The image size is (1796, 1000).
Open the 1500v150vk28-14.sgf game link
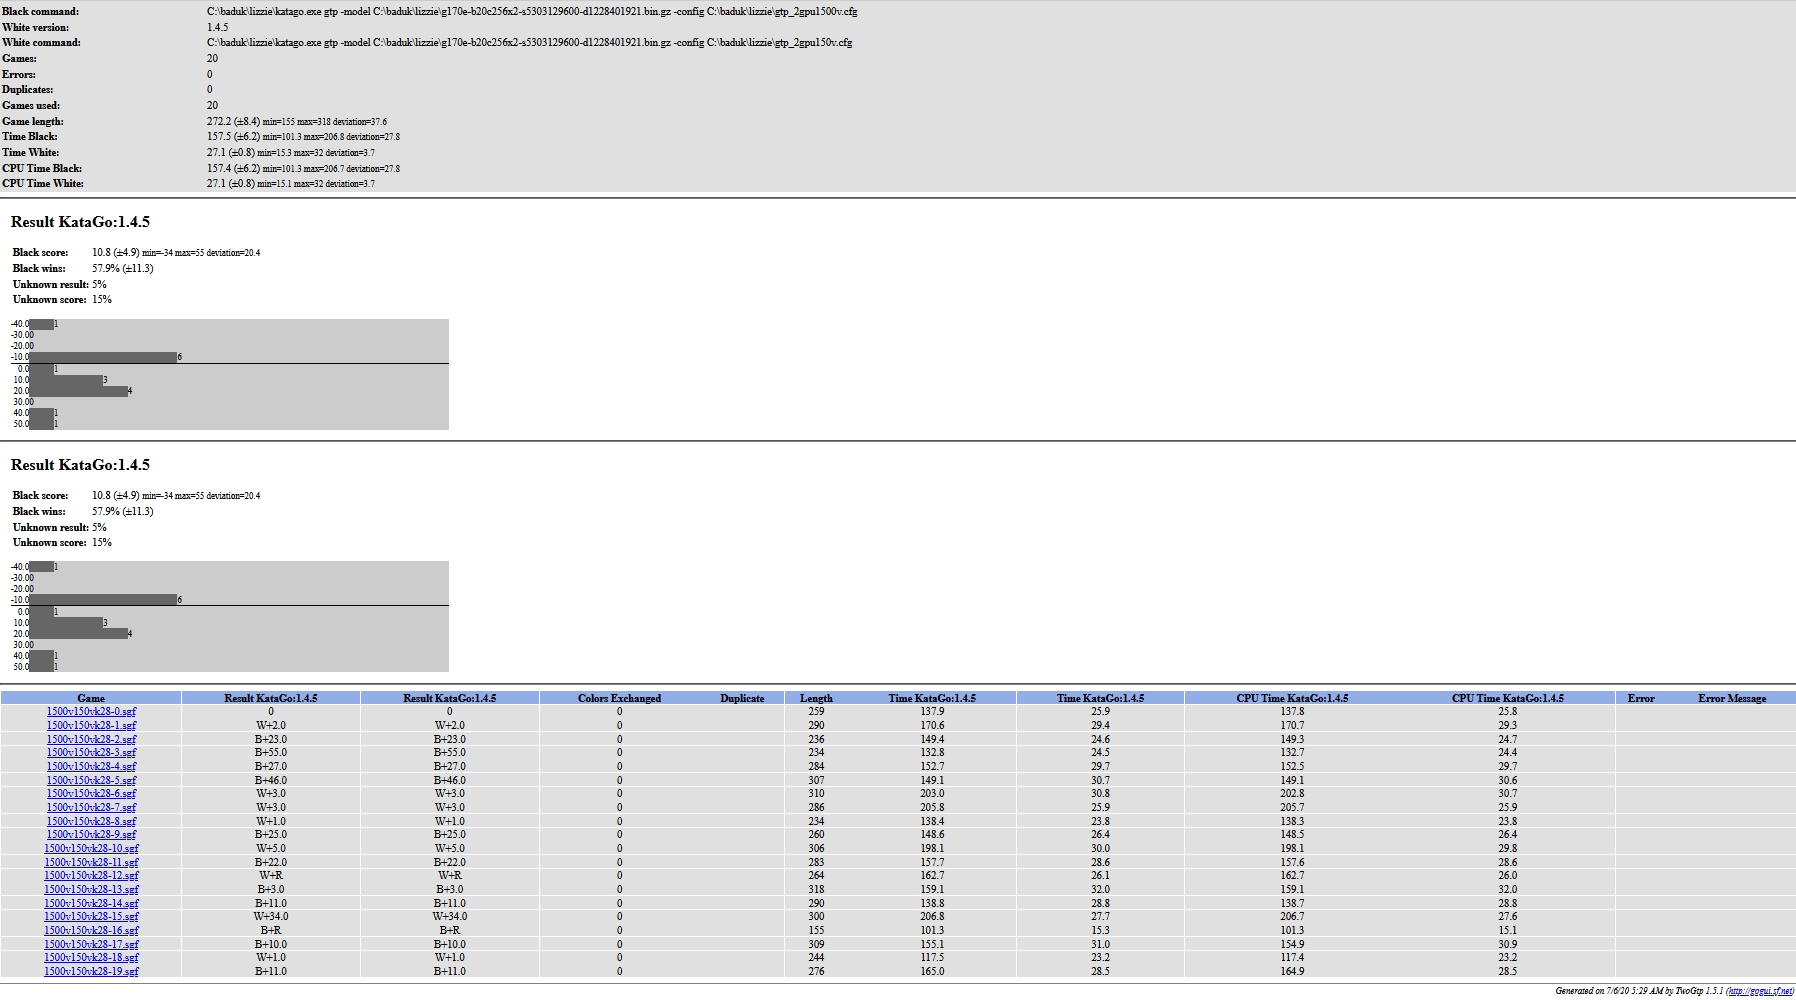pos(91,903)
